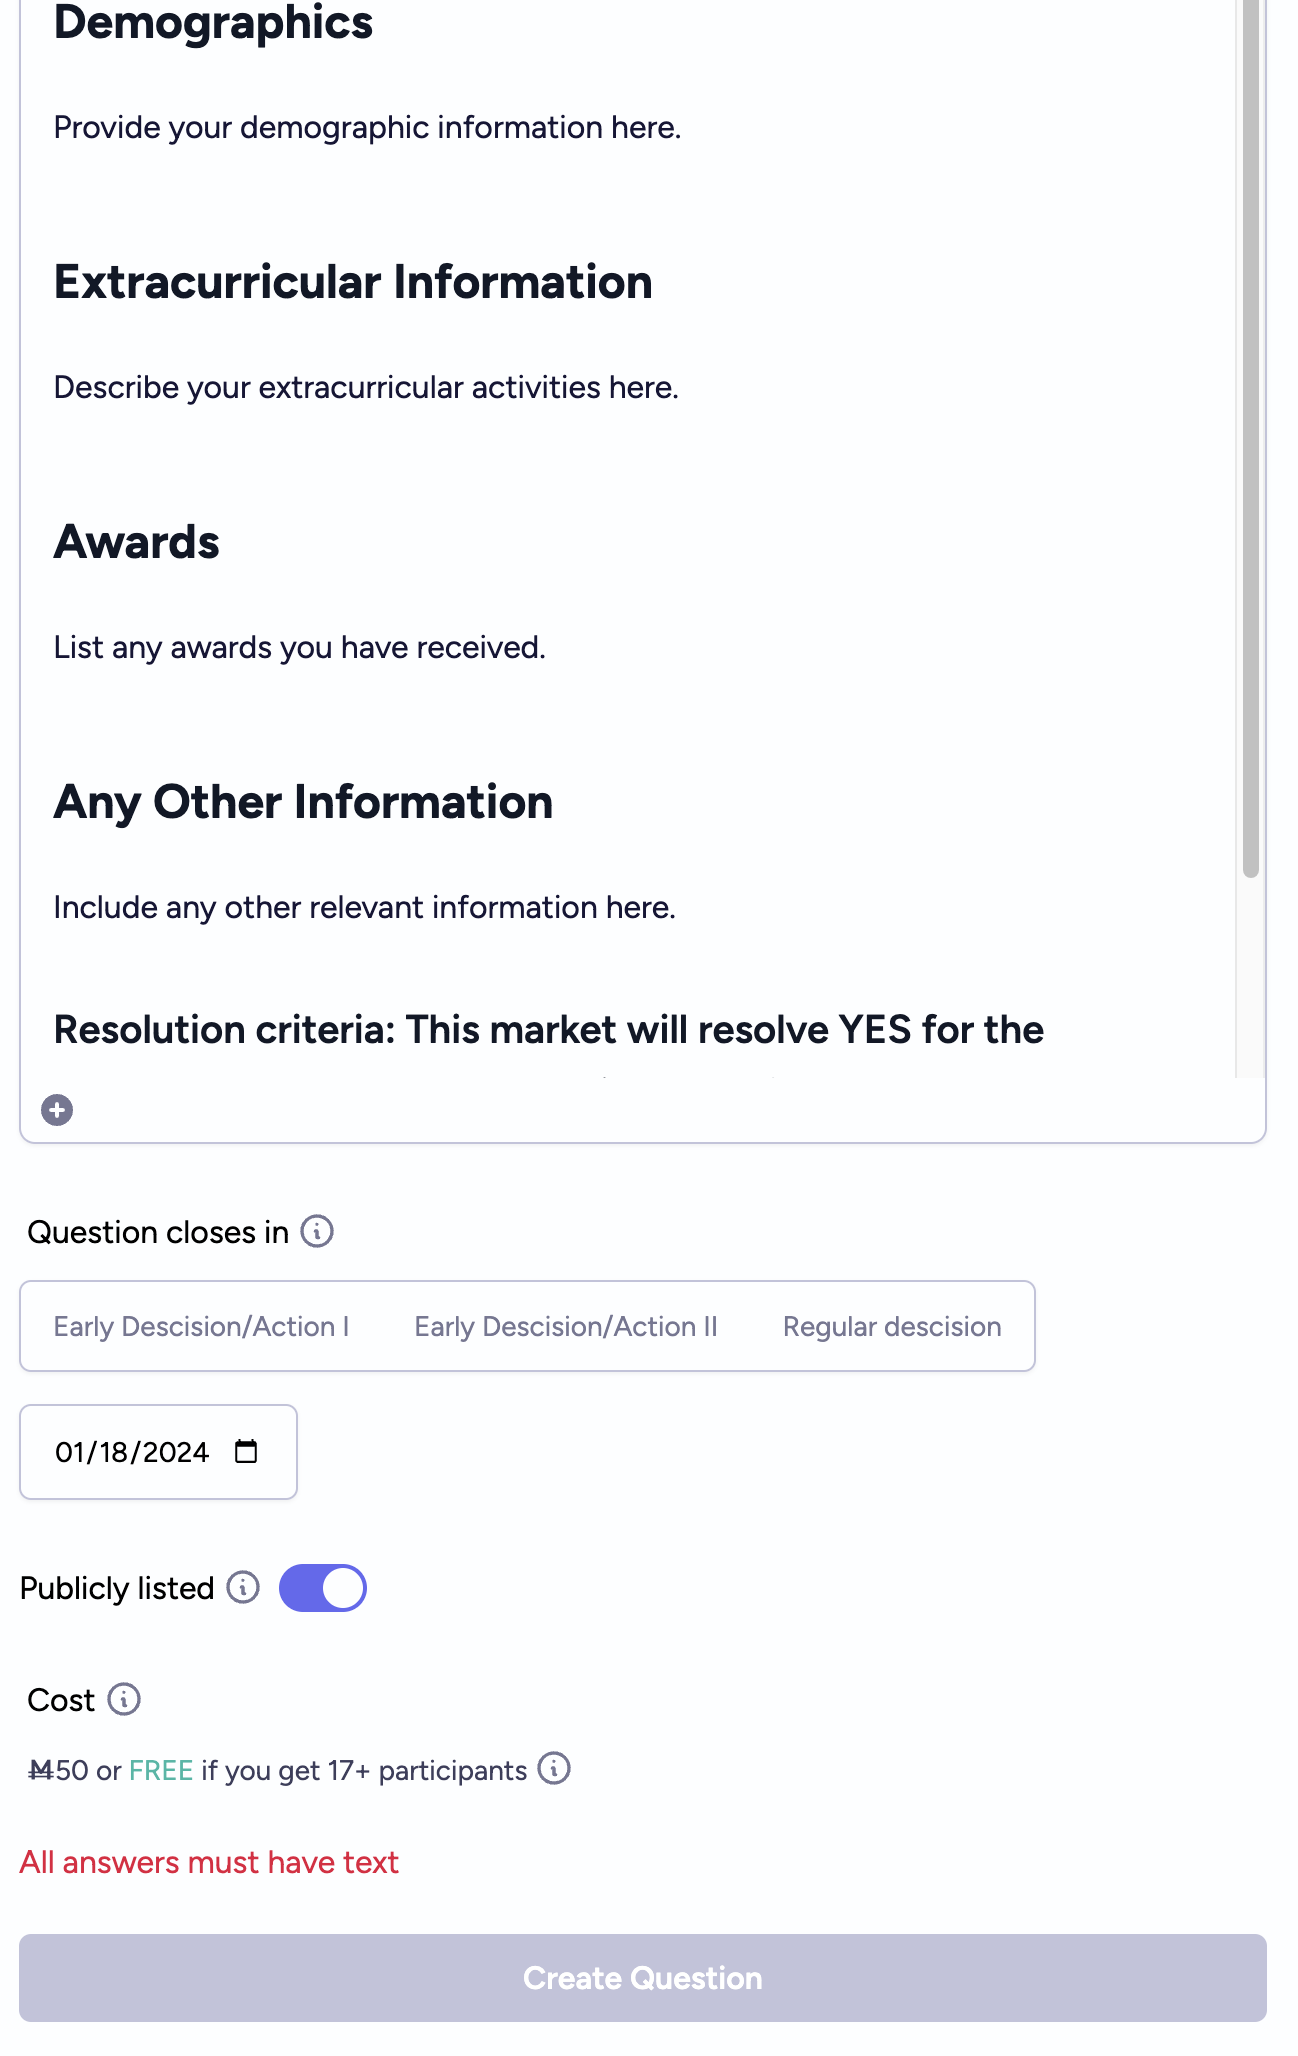Click info icon after 17+ participants text
This screenshot has height=2056, width=1298.
tap(554, 1768)
